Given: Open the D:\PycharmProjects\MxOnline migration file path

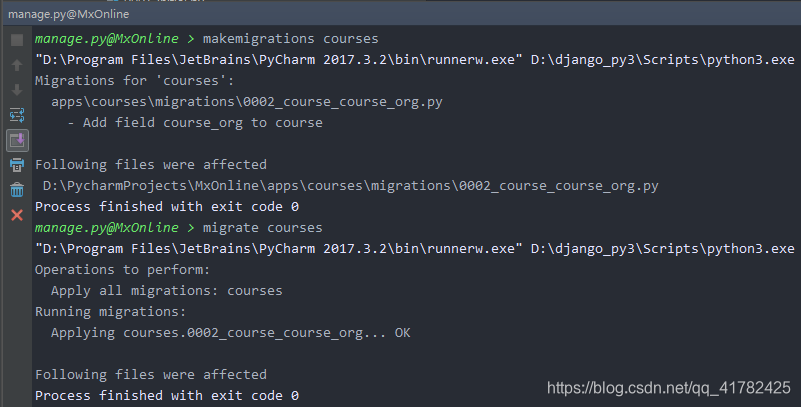Looking at the screenshot, I should tap(350, 185).
